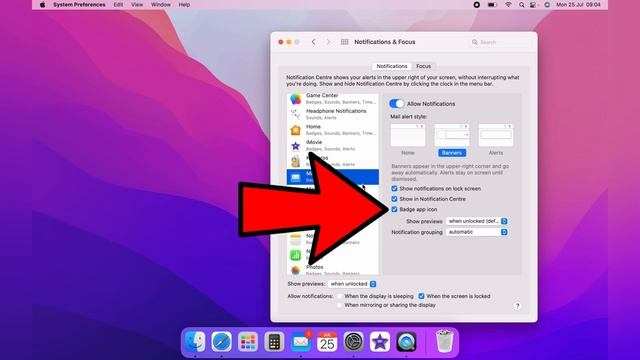Choose Banners as Mail alert style

coord(452,140)
